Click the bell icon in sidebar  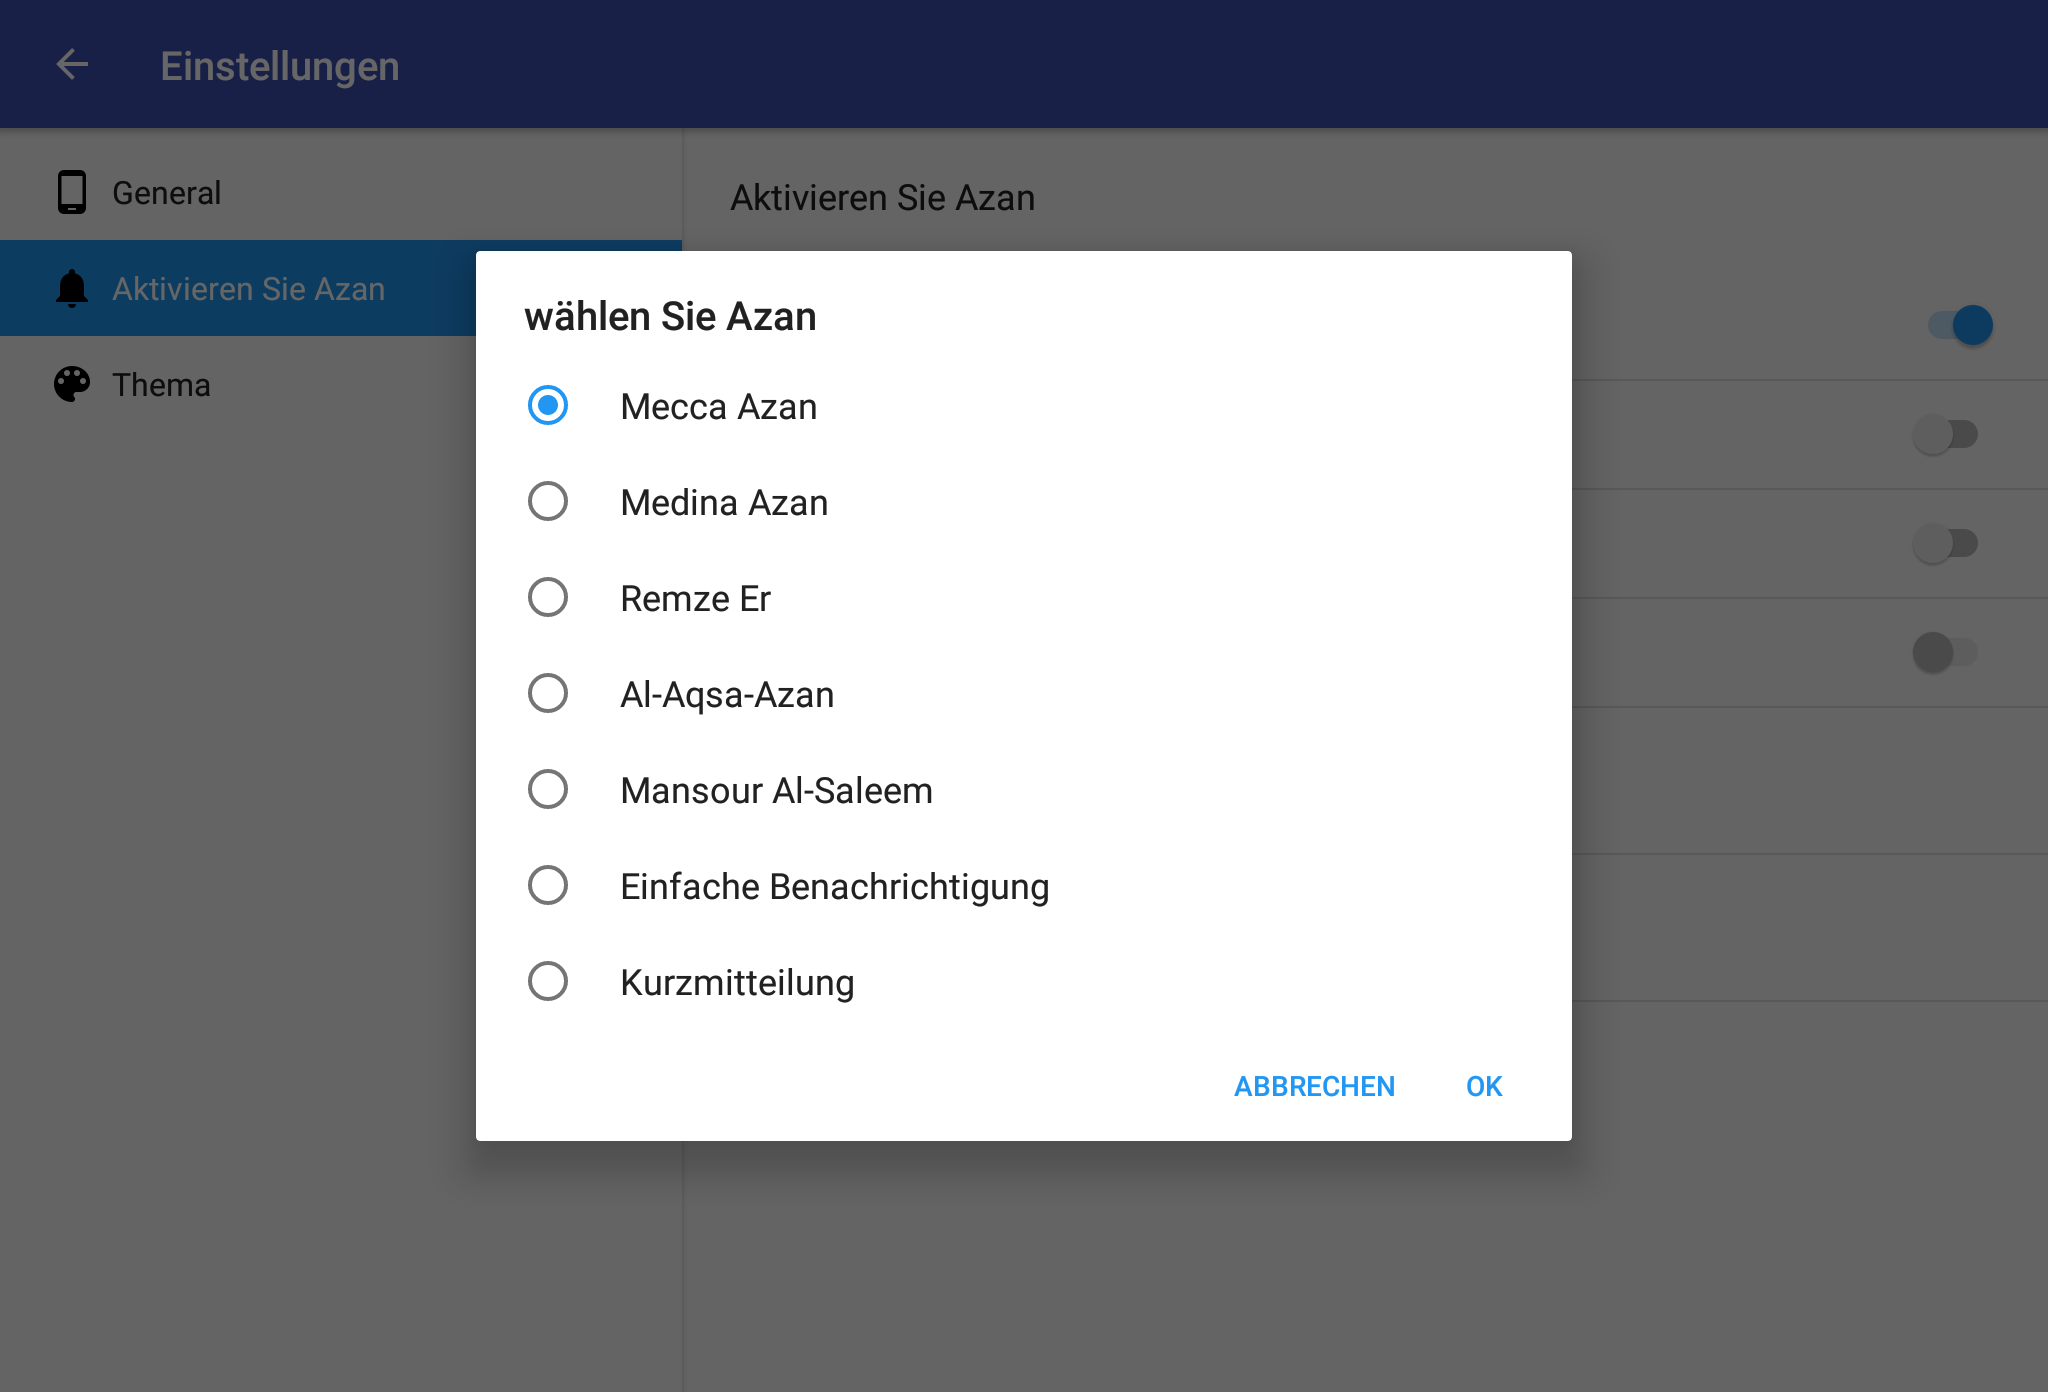[x=72, y=288]
